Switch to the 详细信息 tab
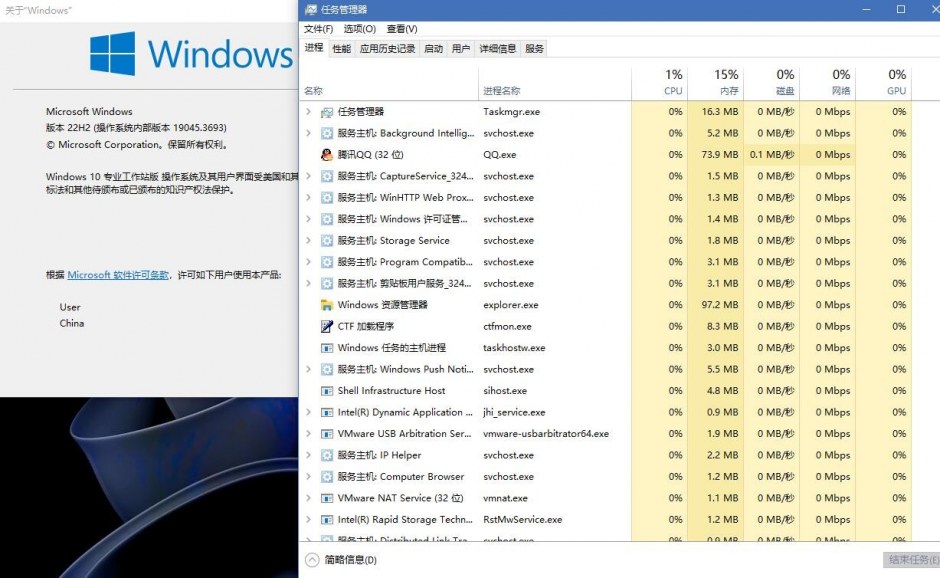This screenshot has width=940, height=578. pyautogui.click(x=498, y=49)
